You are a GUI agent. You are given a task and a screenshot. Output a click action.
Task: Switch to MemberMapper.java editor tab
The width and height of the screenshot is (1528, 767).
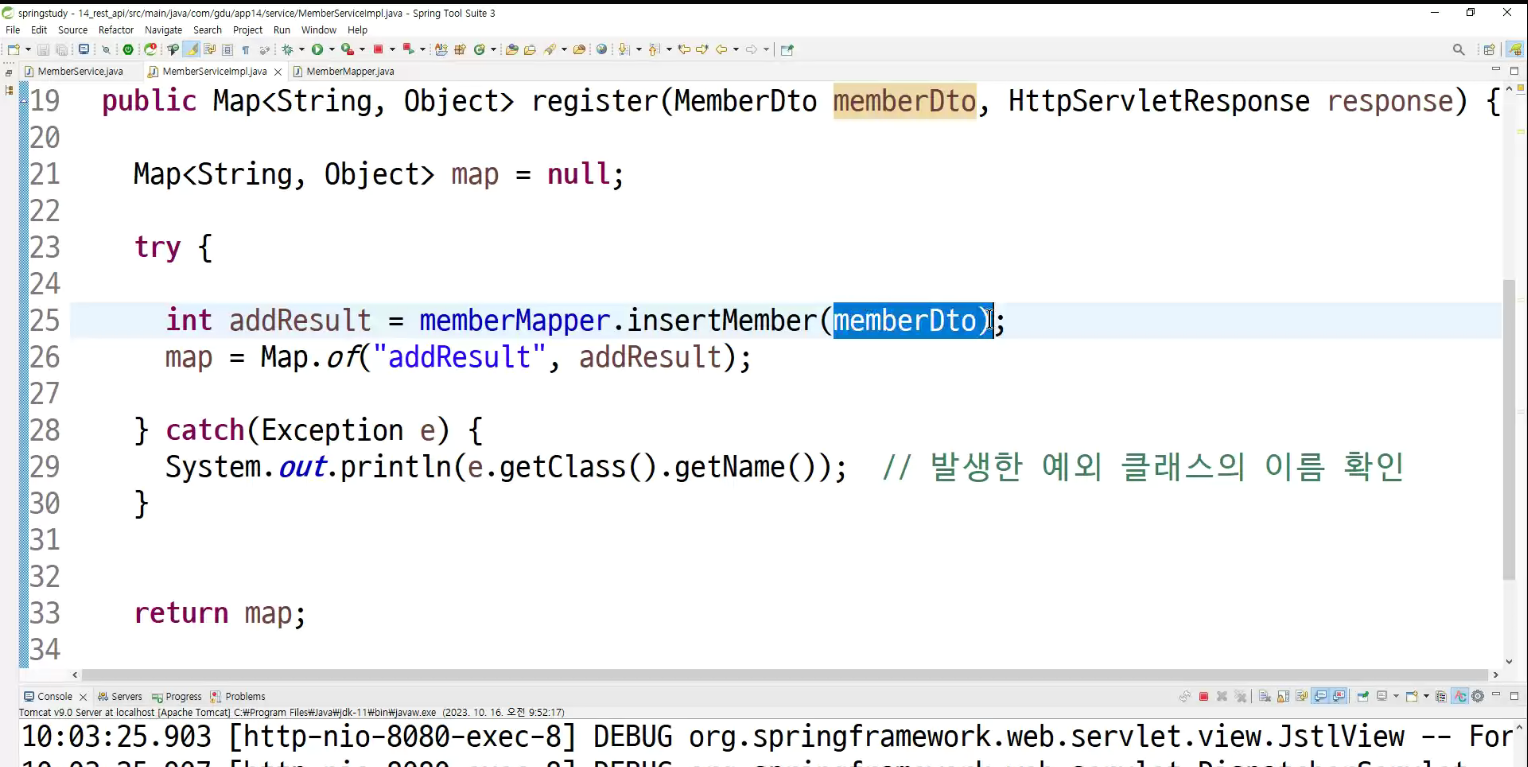(x=350, y=71)
